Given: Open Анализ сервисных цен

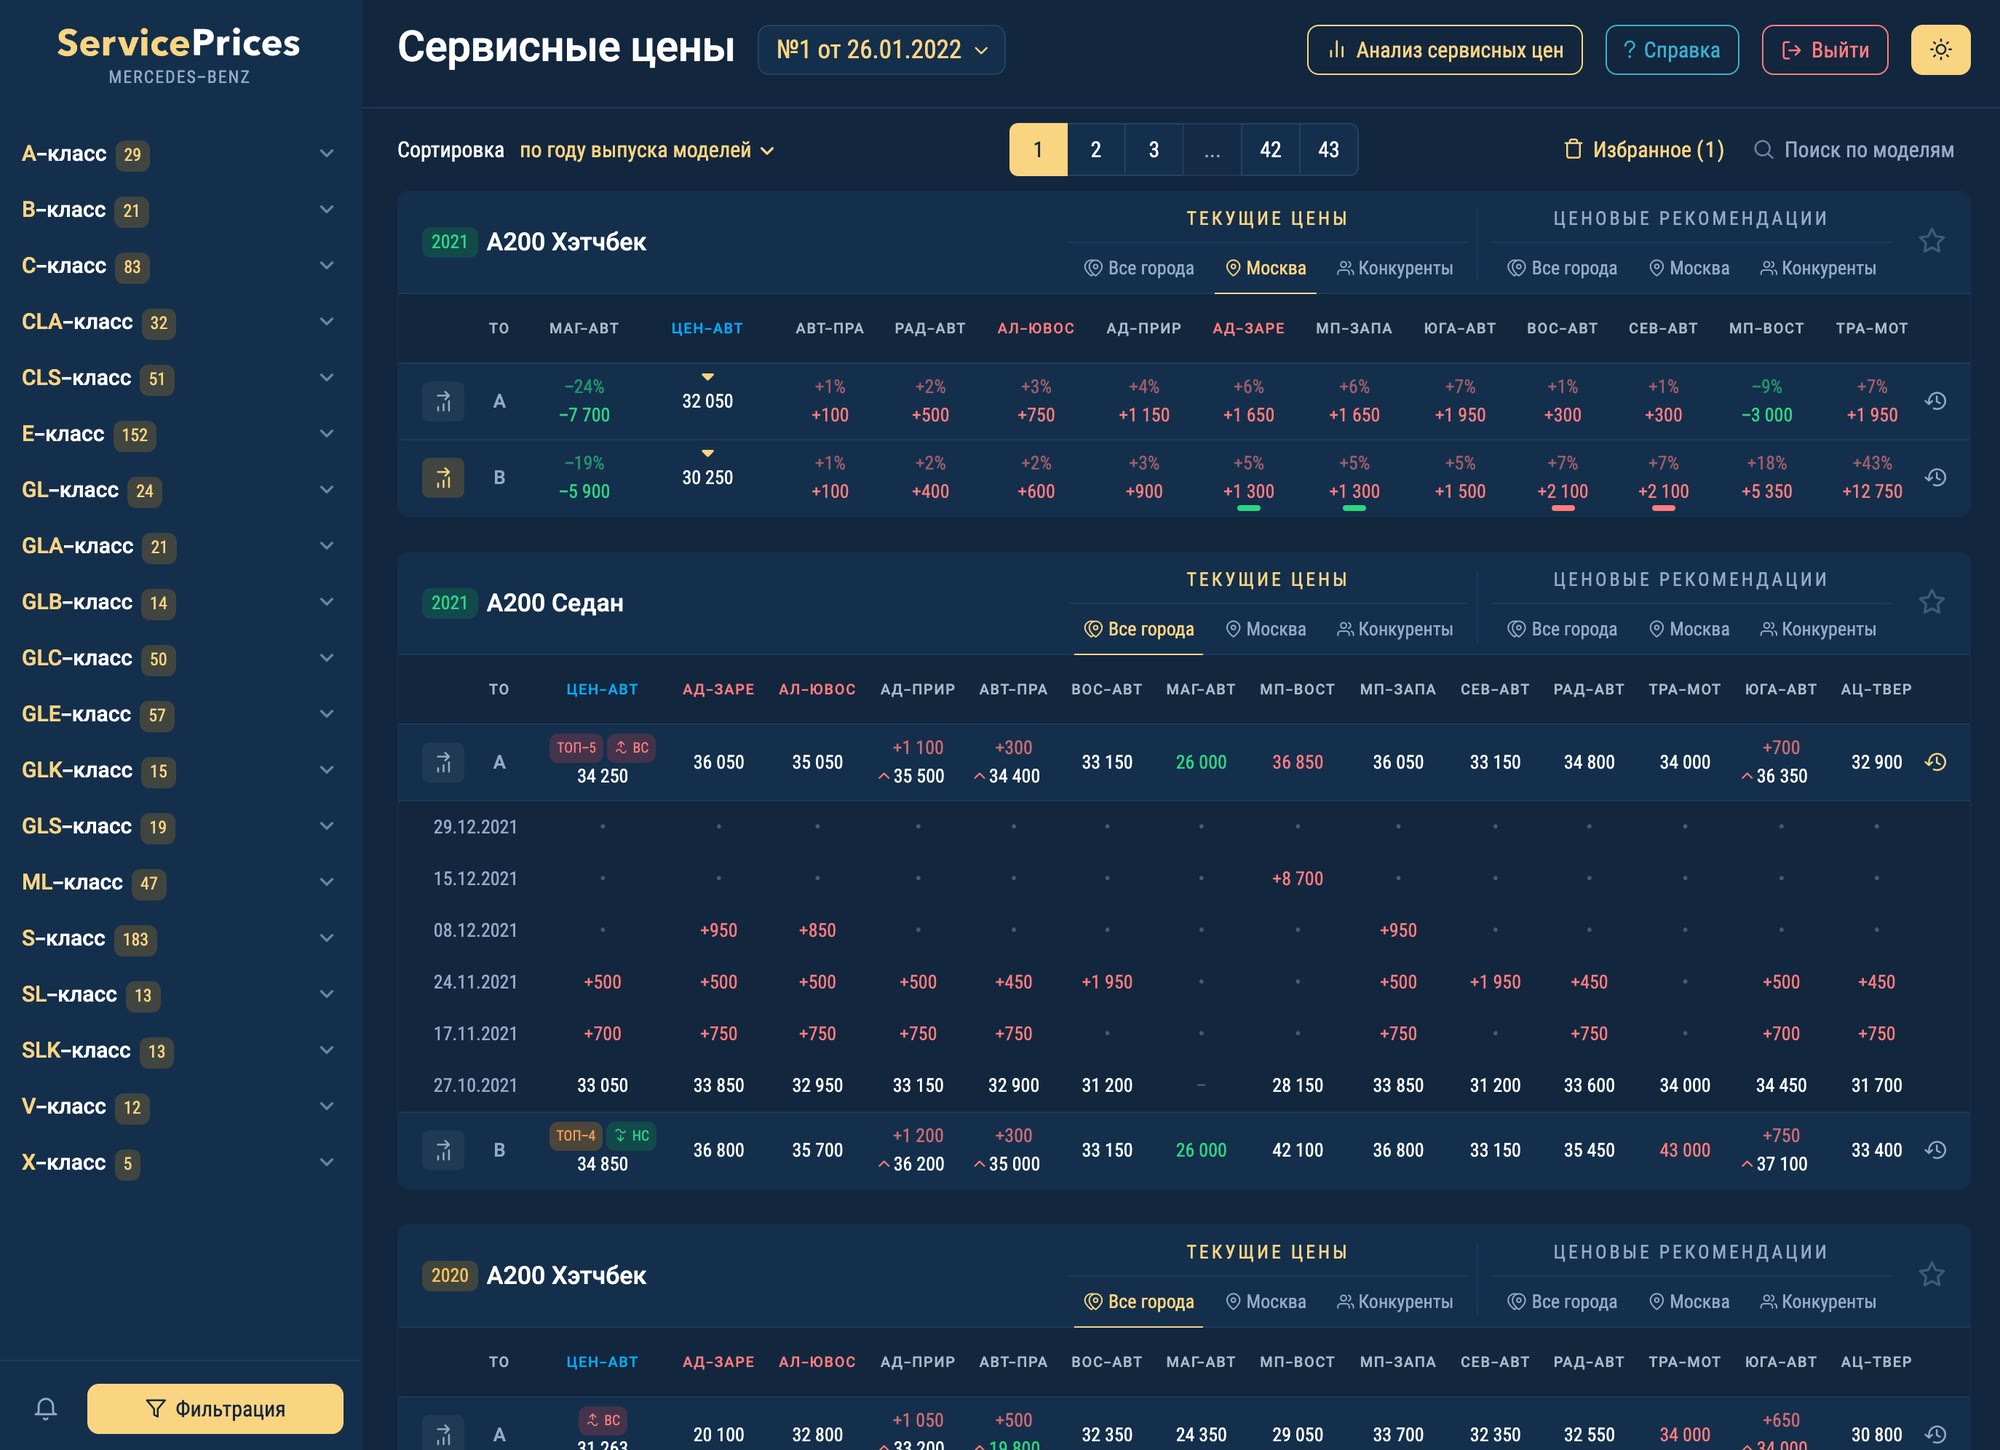Looking at the screenshot, I should [1444, 50].
